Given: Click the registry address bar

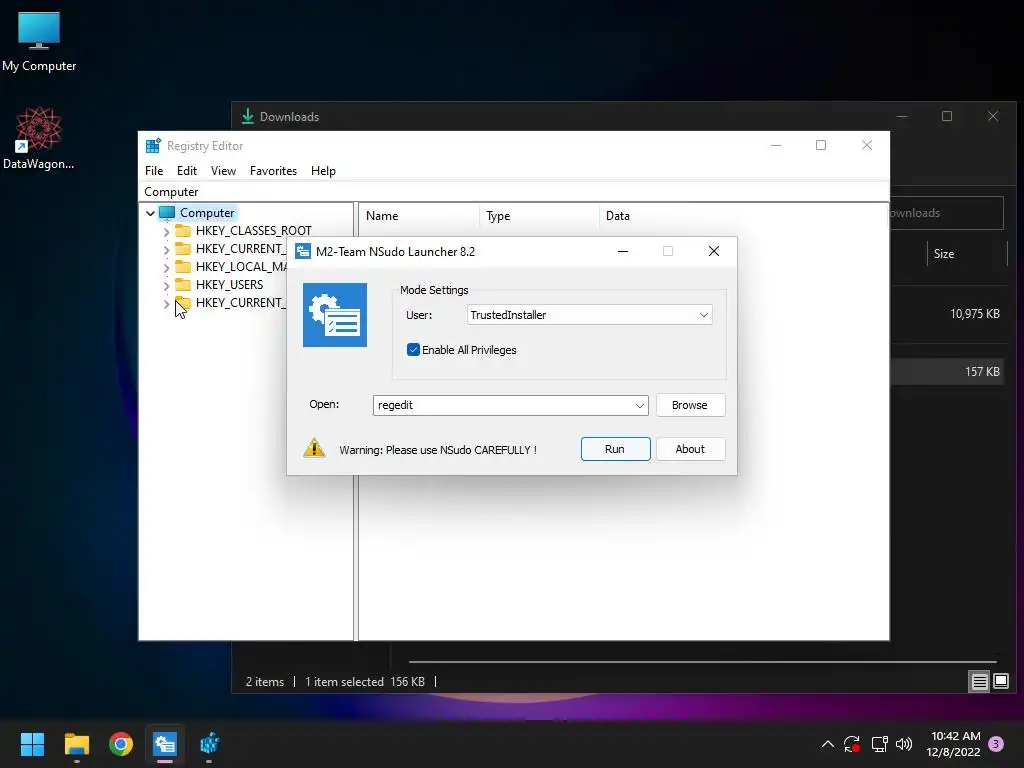Looking at the screenshot, I should [515, 192].
